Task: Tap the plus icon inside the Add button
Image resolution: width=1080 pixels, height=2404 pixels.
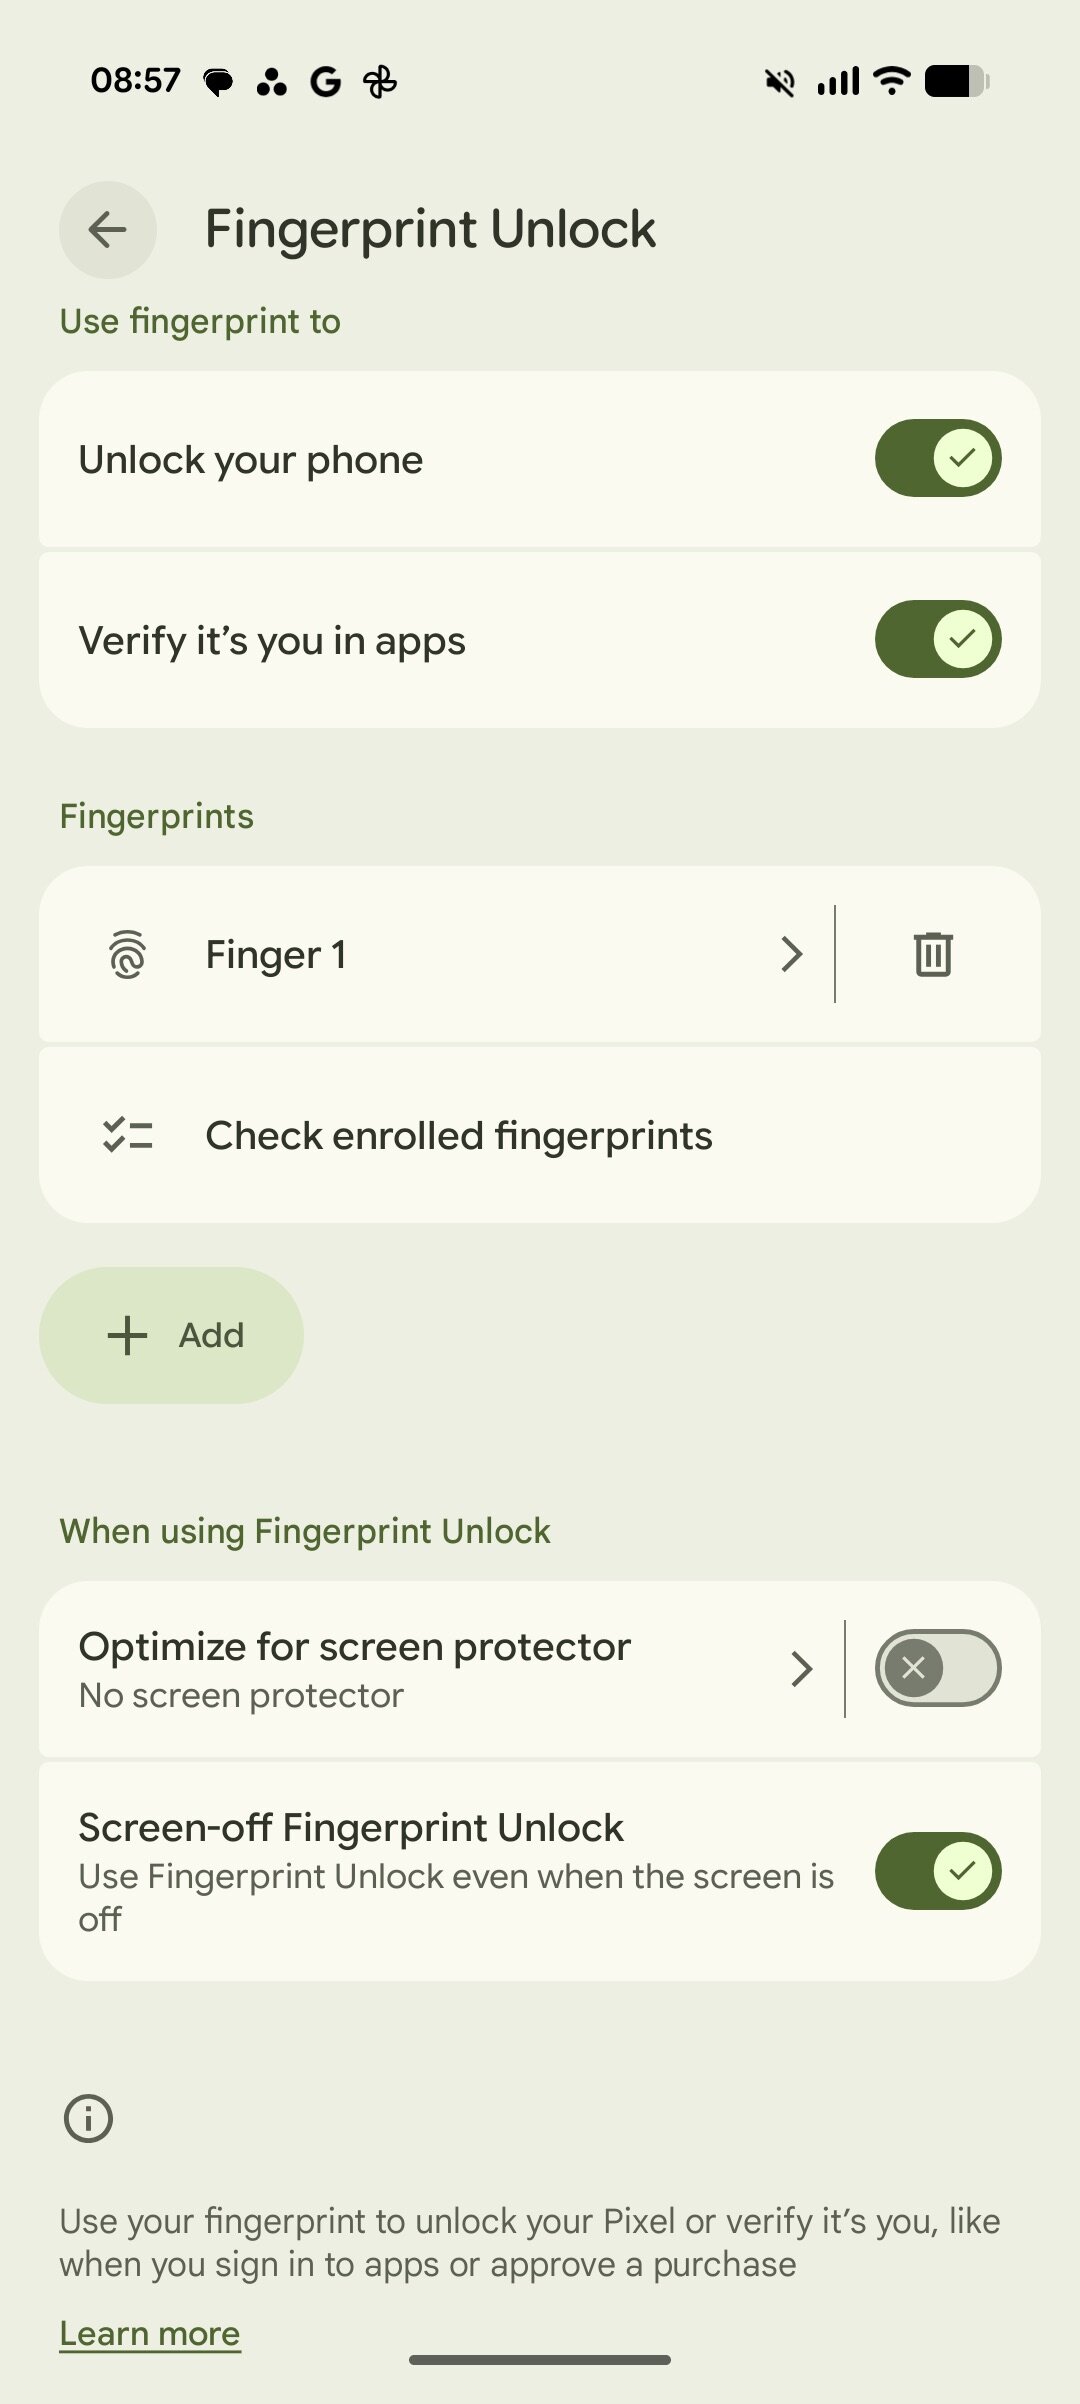Action: tap(127, 1334)
